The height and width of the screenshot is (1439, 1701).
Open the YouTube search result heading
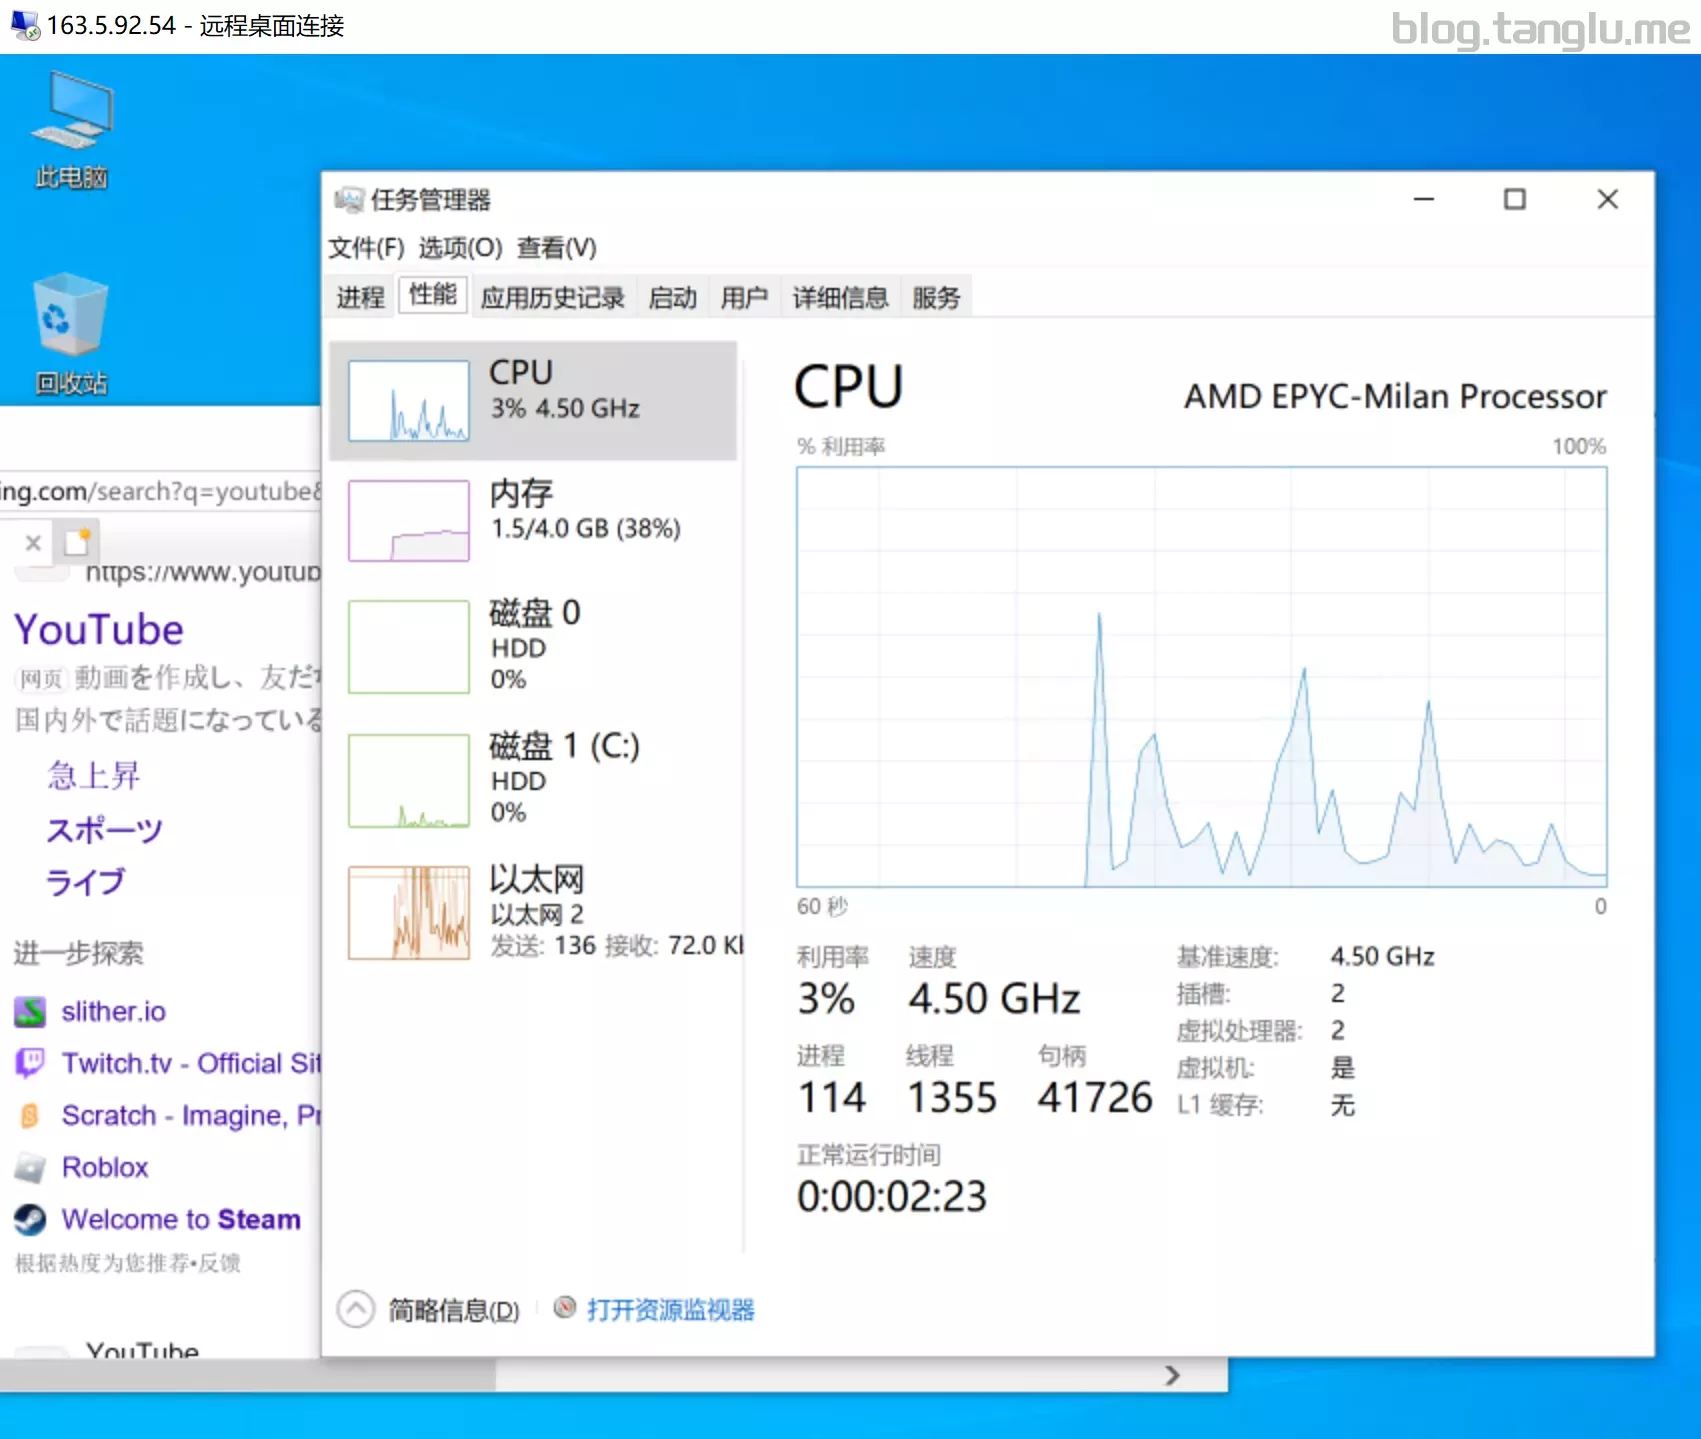click(99, 630)
